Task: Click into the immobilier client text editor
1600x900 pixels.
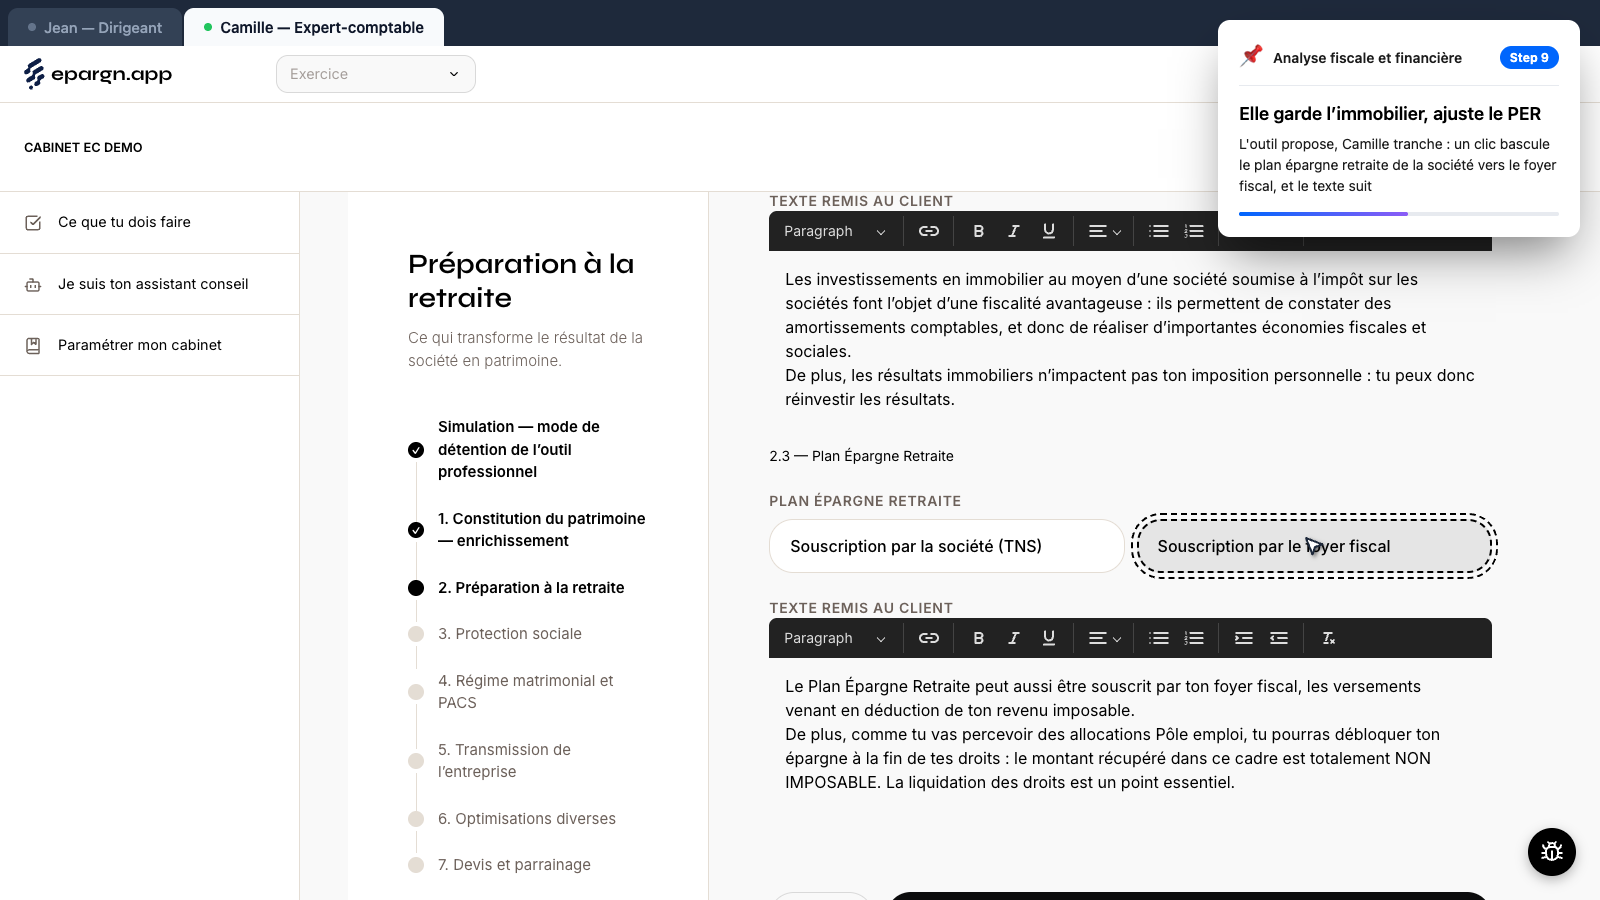Action: point(1130,339)
